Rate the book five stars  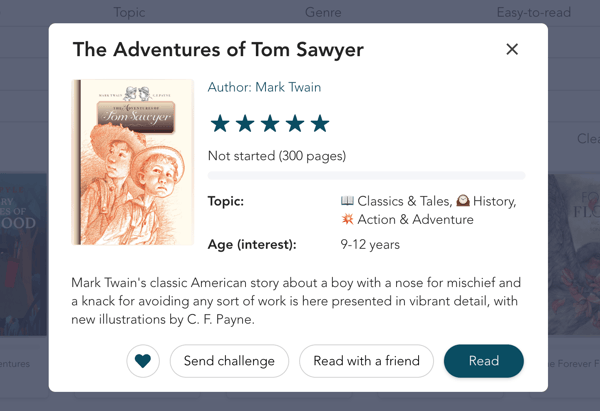[x=319, y=124]
